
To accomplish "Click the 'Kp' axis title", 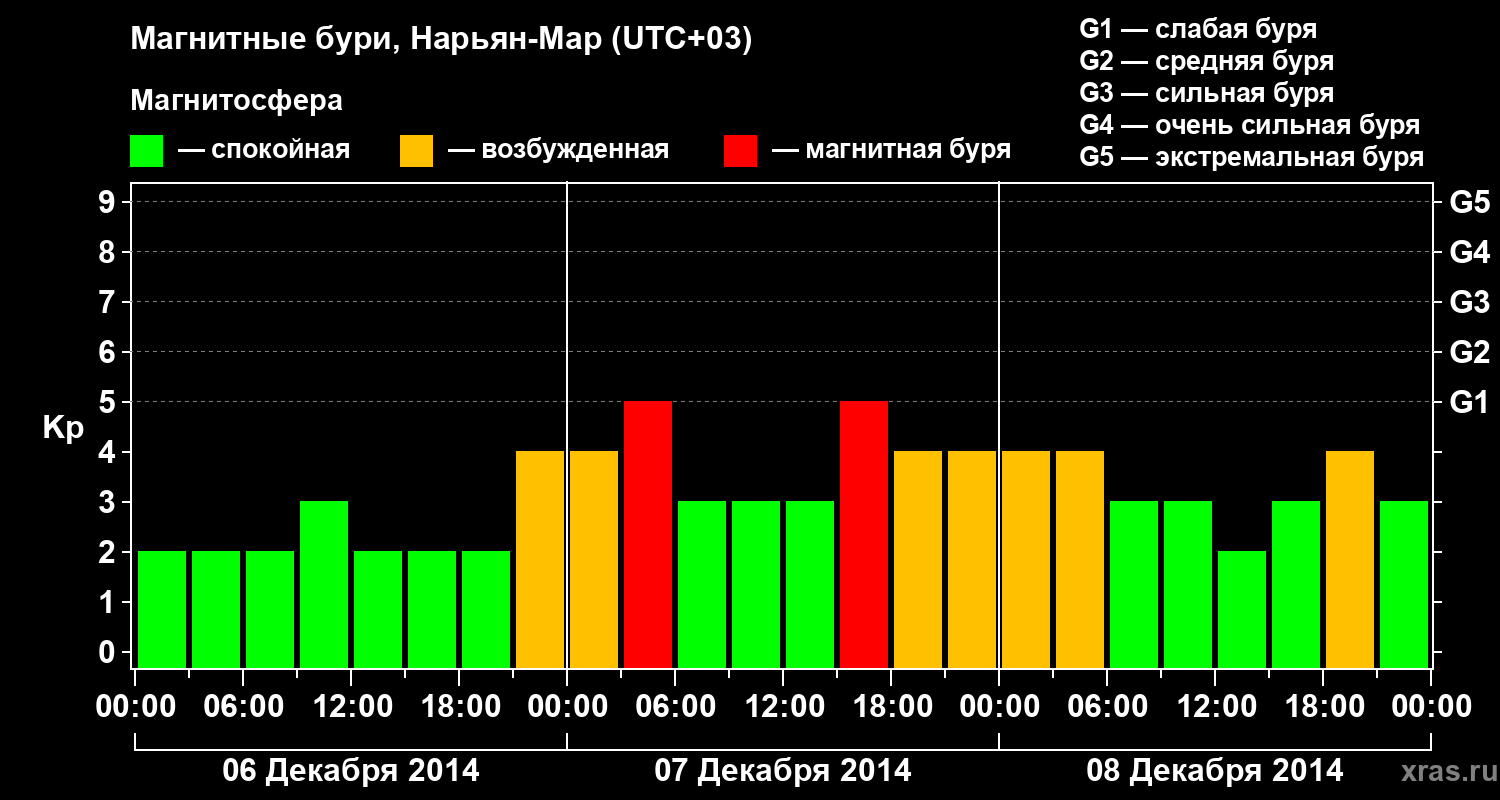I will tap(63, 428).
